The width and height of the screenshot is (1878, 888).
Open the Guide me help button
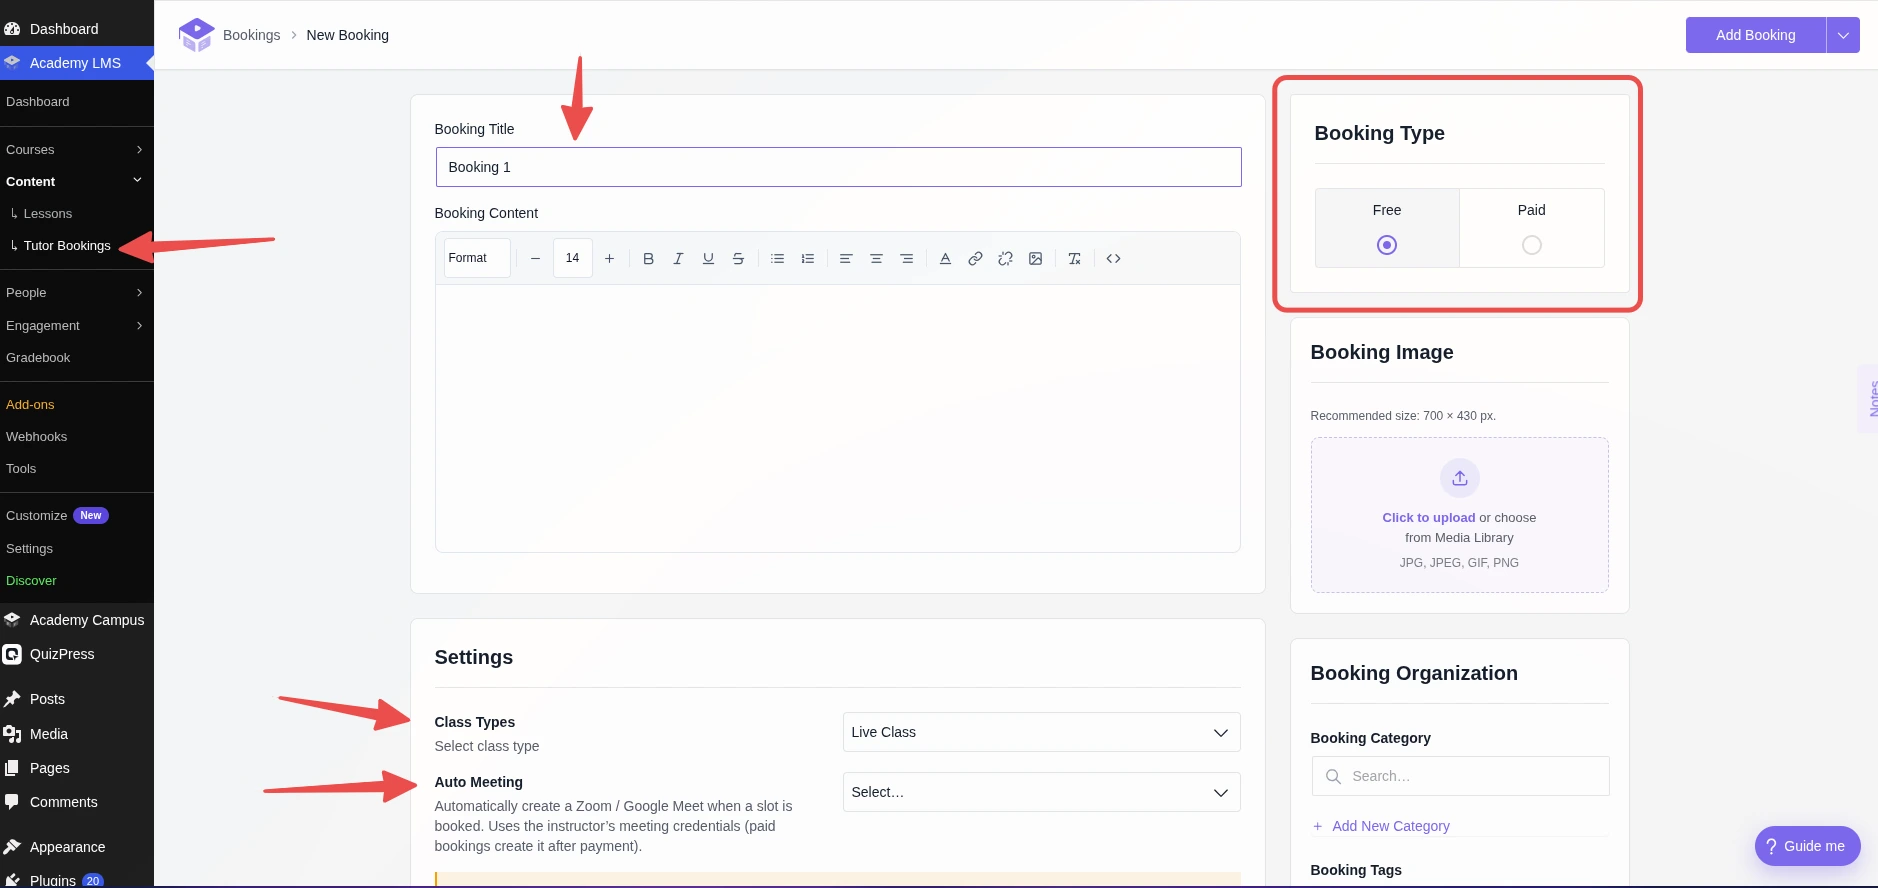1807,846
